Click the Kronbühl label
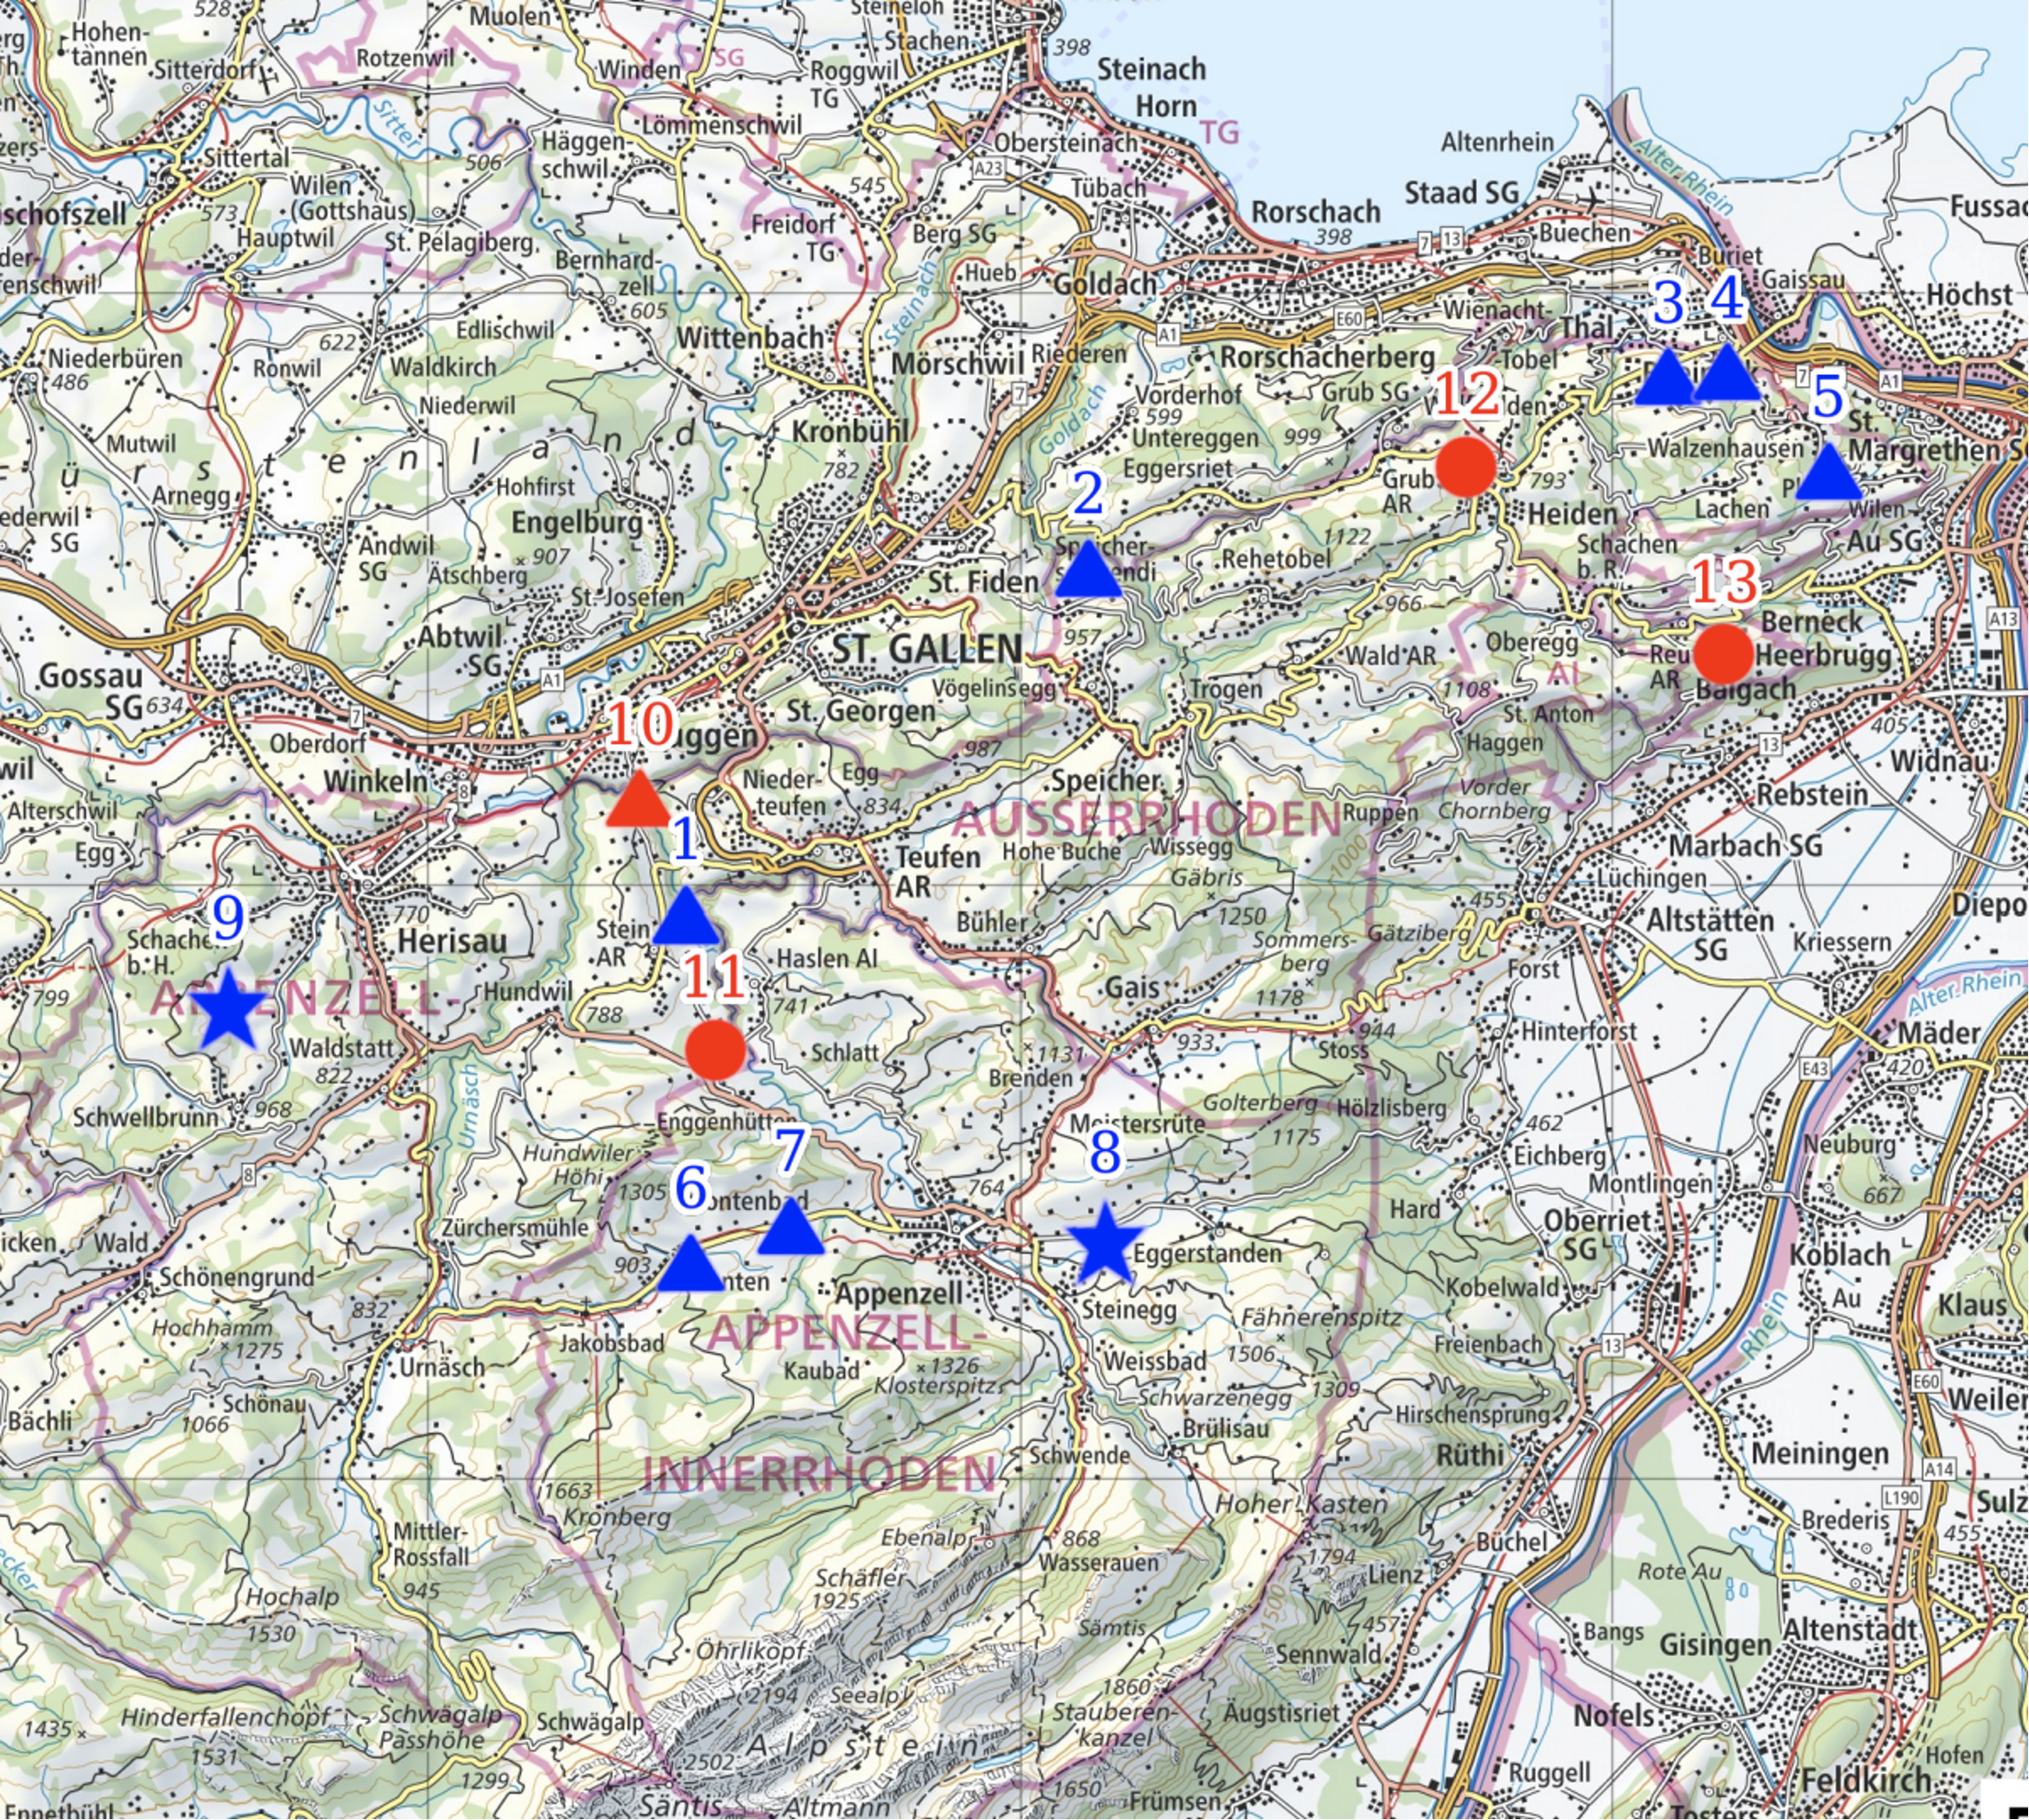The image size is (2029, 1820). click(x=851, y=431)
